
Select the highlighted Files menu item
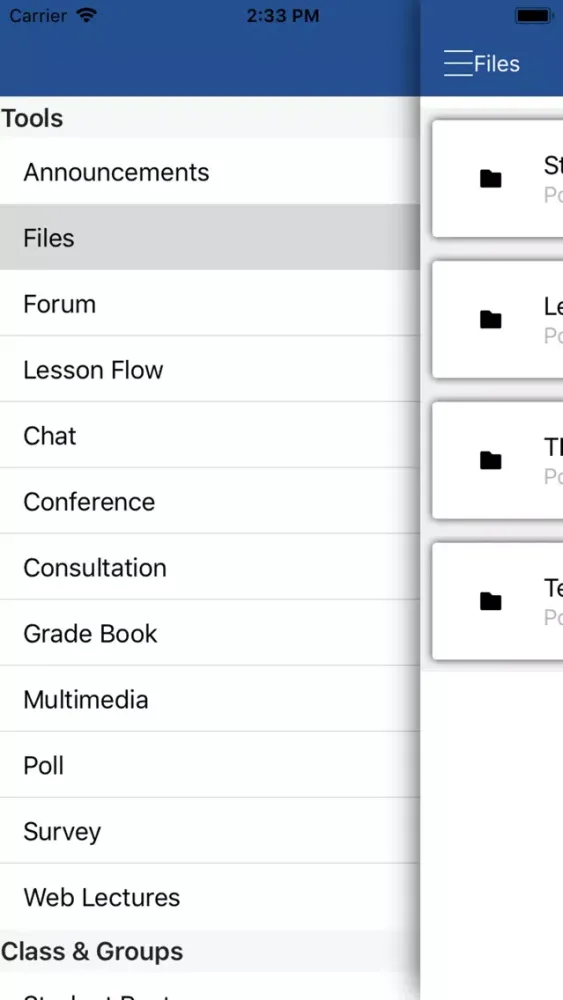(210, 237)
